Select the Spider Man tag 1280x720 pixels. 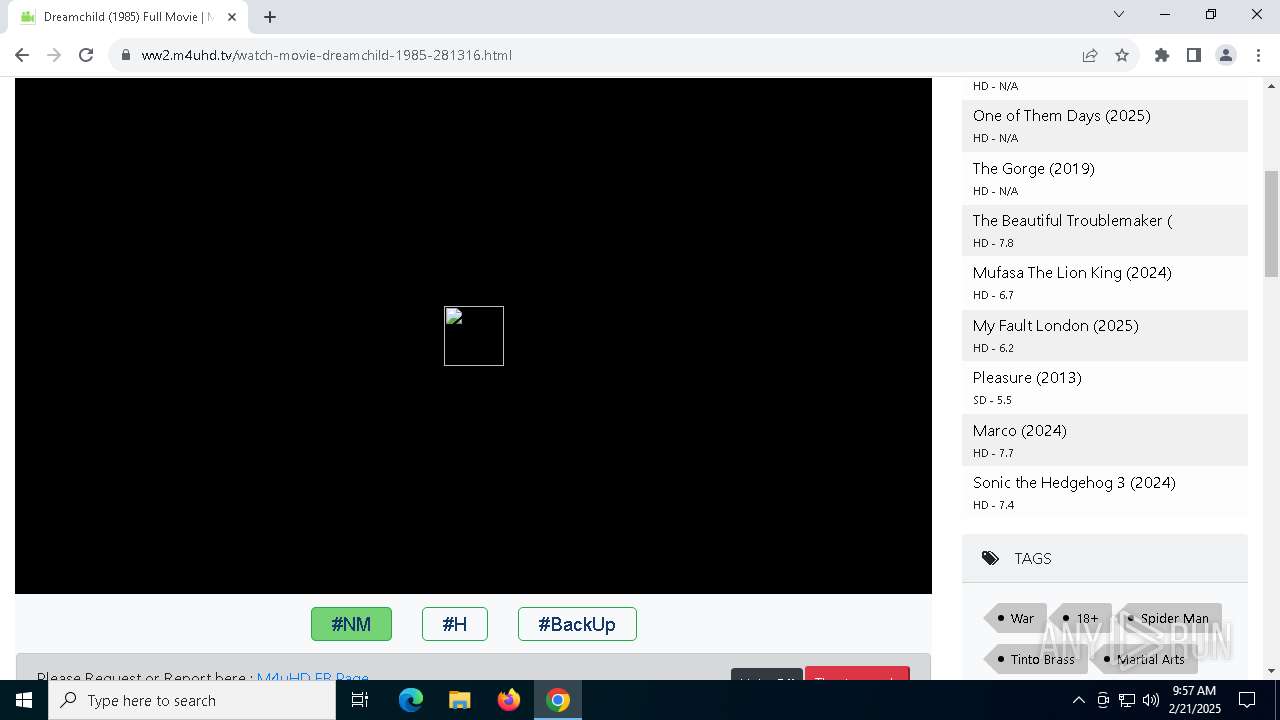(x=1168, y=618)
